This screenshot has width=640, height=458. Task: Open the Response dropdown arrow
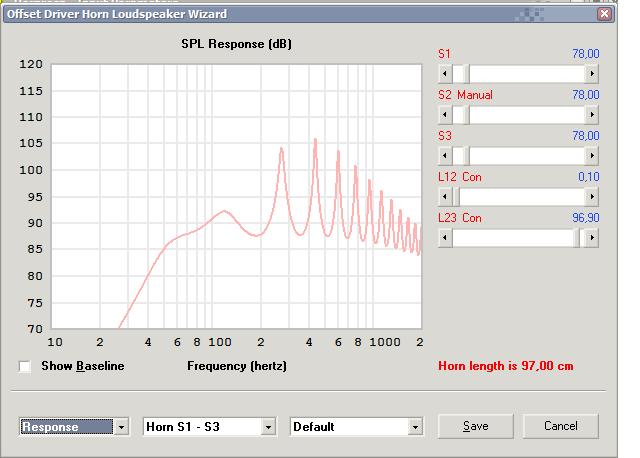pyautogui.click(x=121, y=427)
